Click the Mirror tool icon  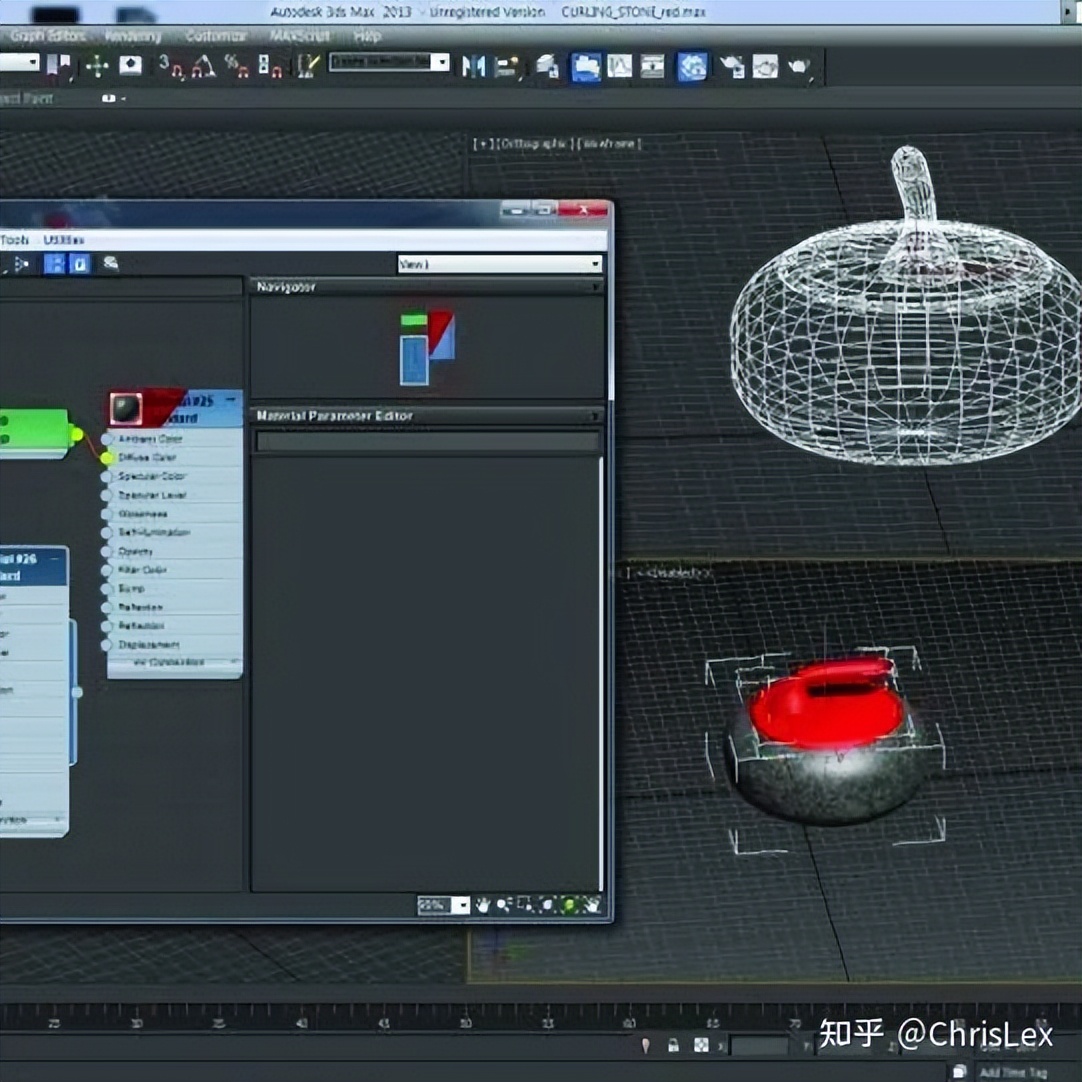pyautogui.click(x=473, y=66)
